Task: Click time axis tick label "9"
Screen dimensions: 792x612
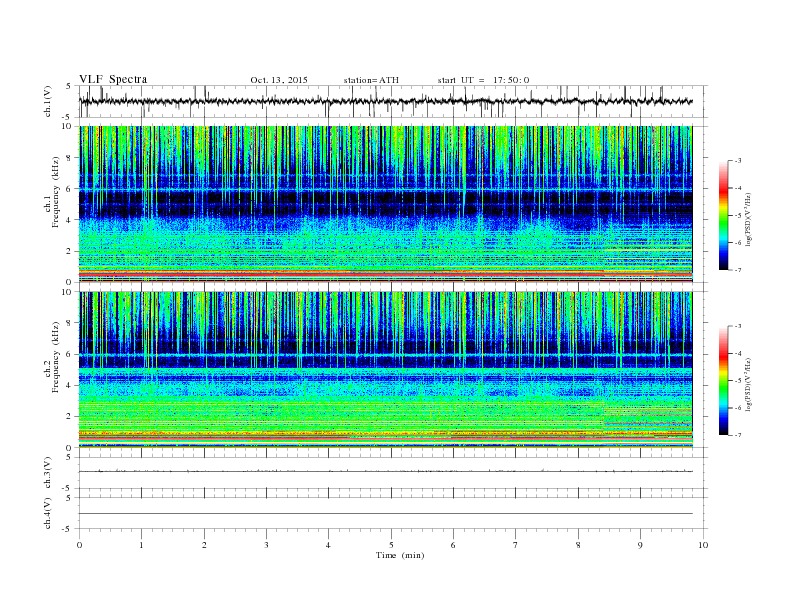Action: (640, 545)
